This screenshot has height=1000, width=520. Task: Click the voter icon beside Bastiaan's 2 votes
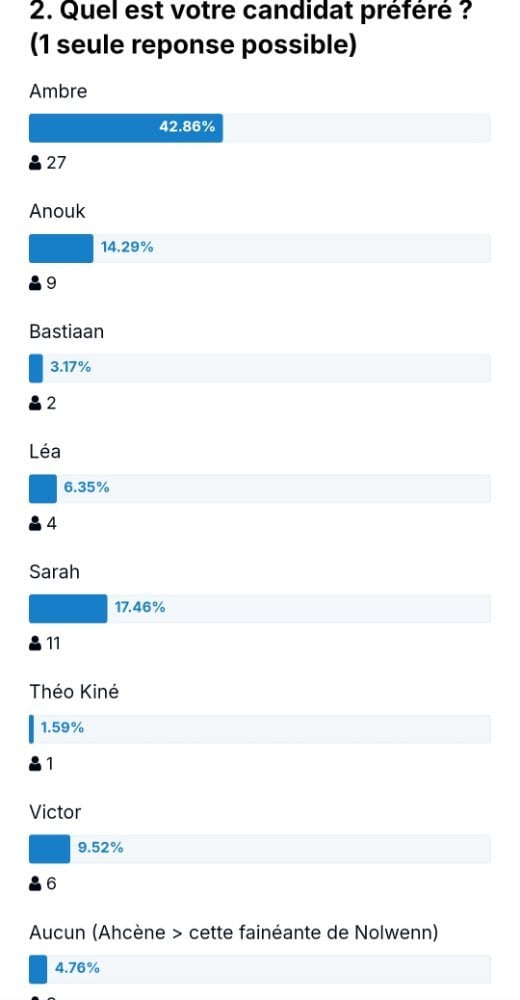click(35, 403)
